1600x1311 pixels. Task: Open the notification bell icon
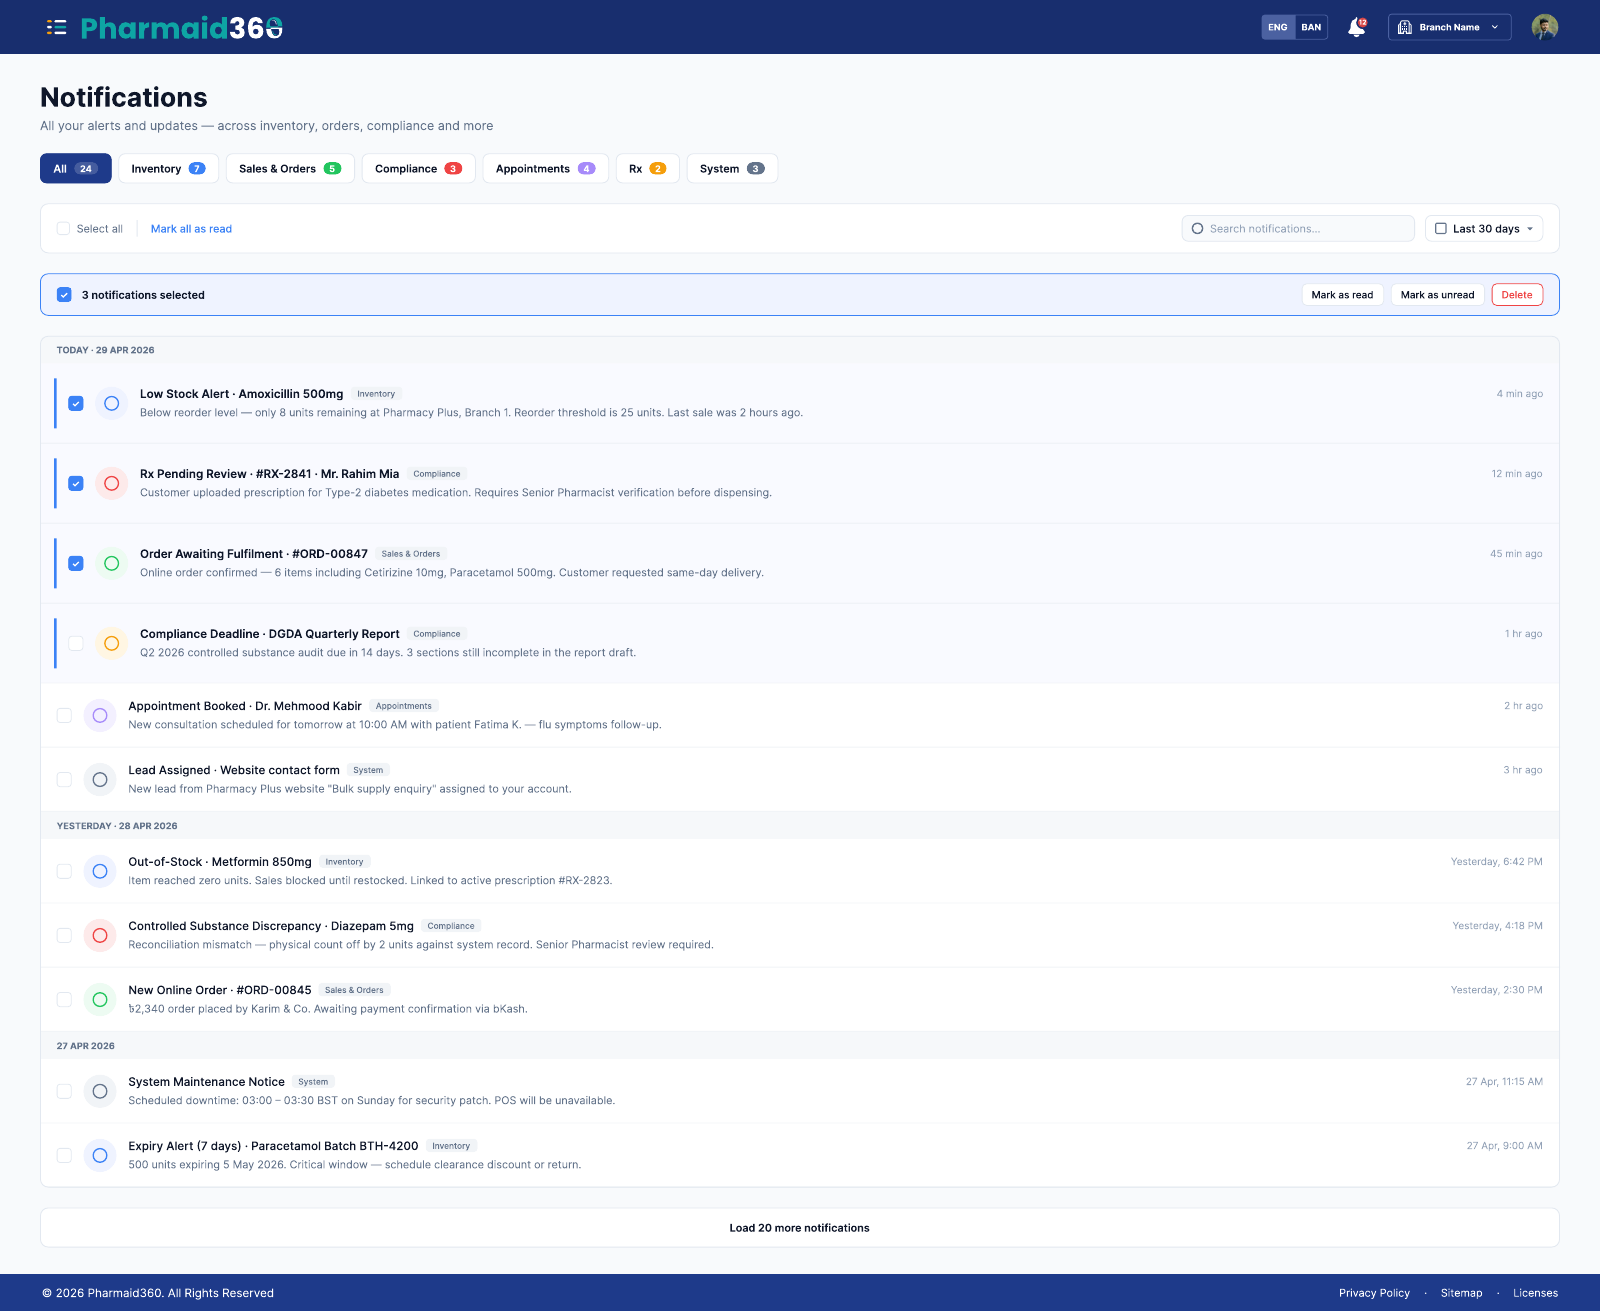click(x=1357, y=27)
